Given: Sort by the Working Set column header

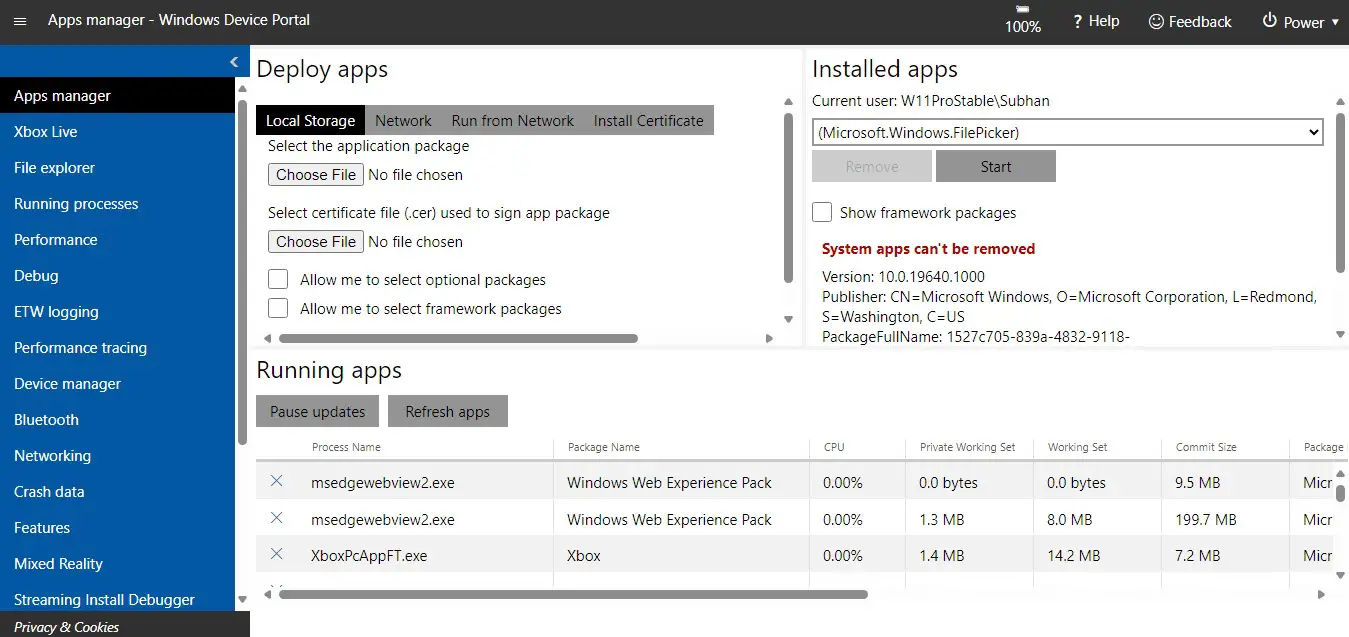Looking at the screenshot, I should coord(1077,447).
